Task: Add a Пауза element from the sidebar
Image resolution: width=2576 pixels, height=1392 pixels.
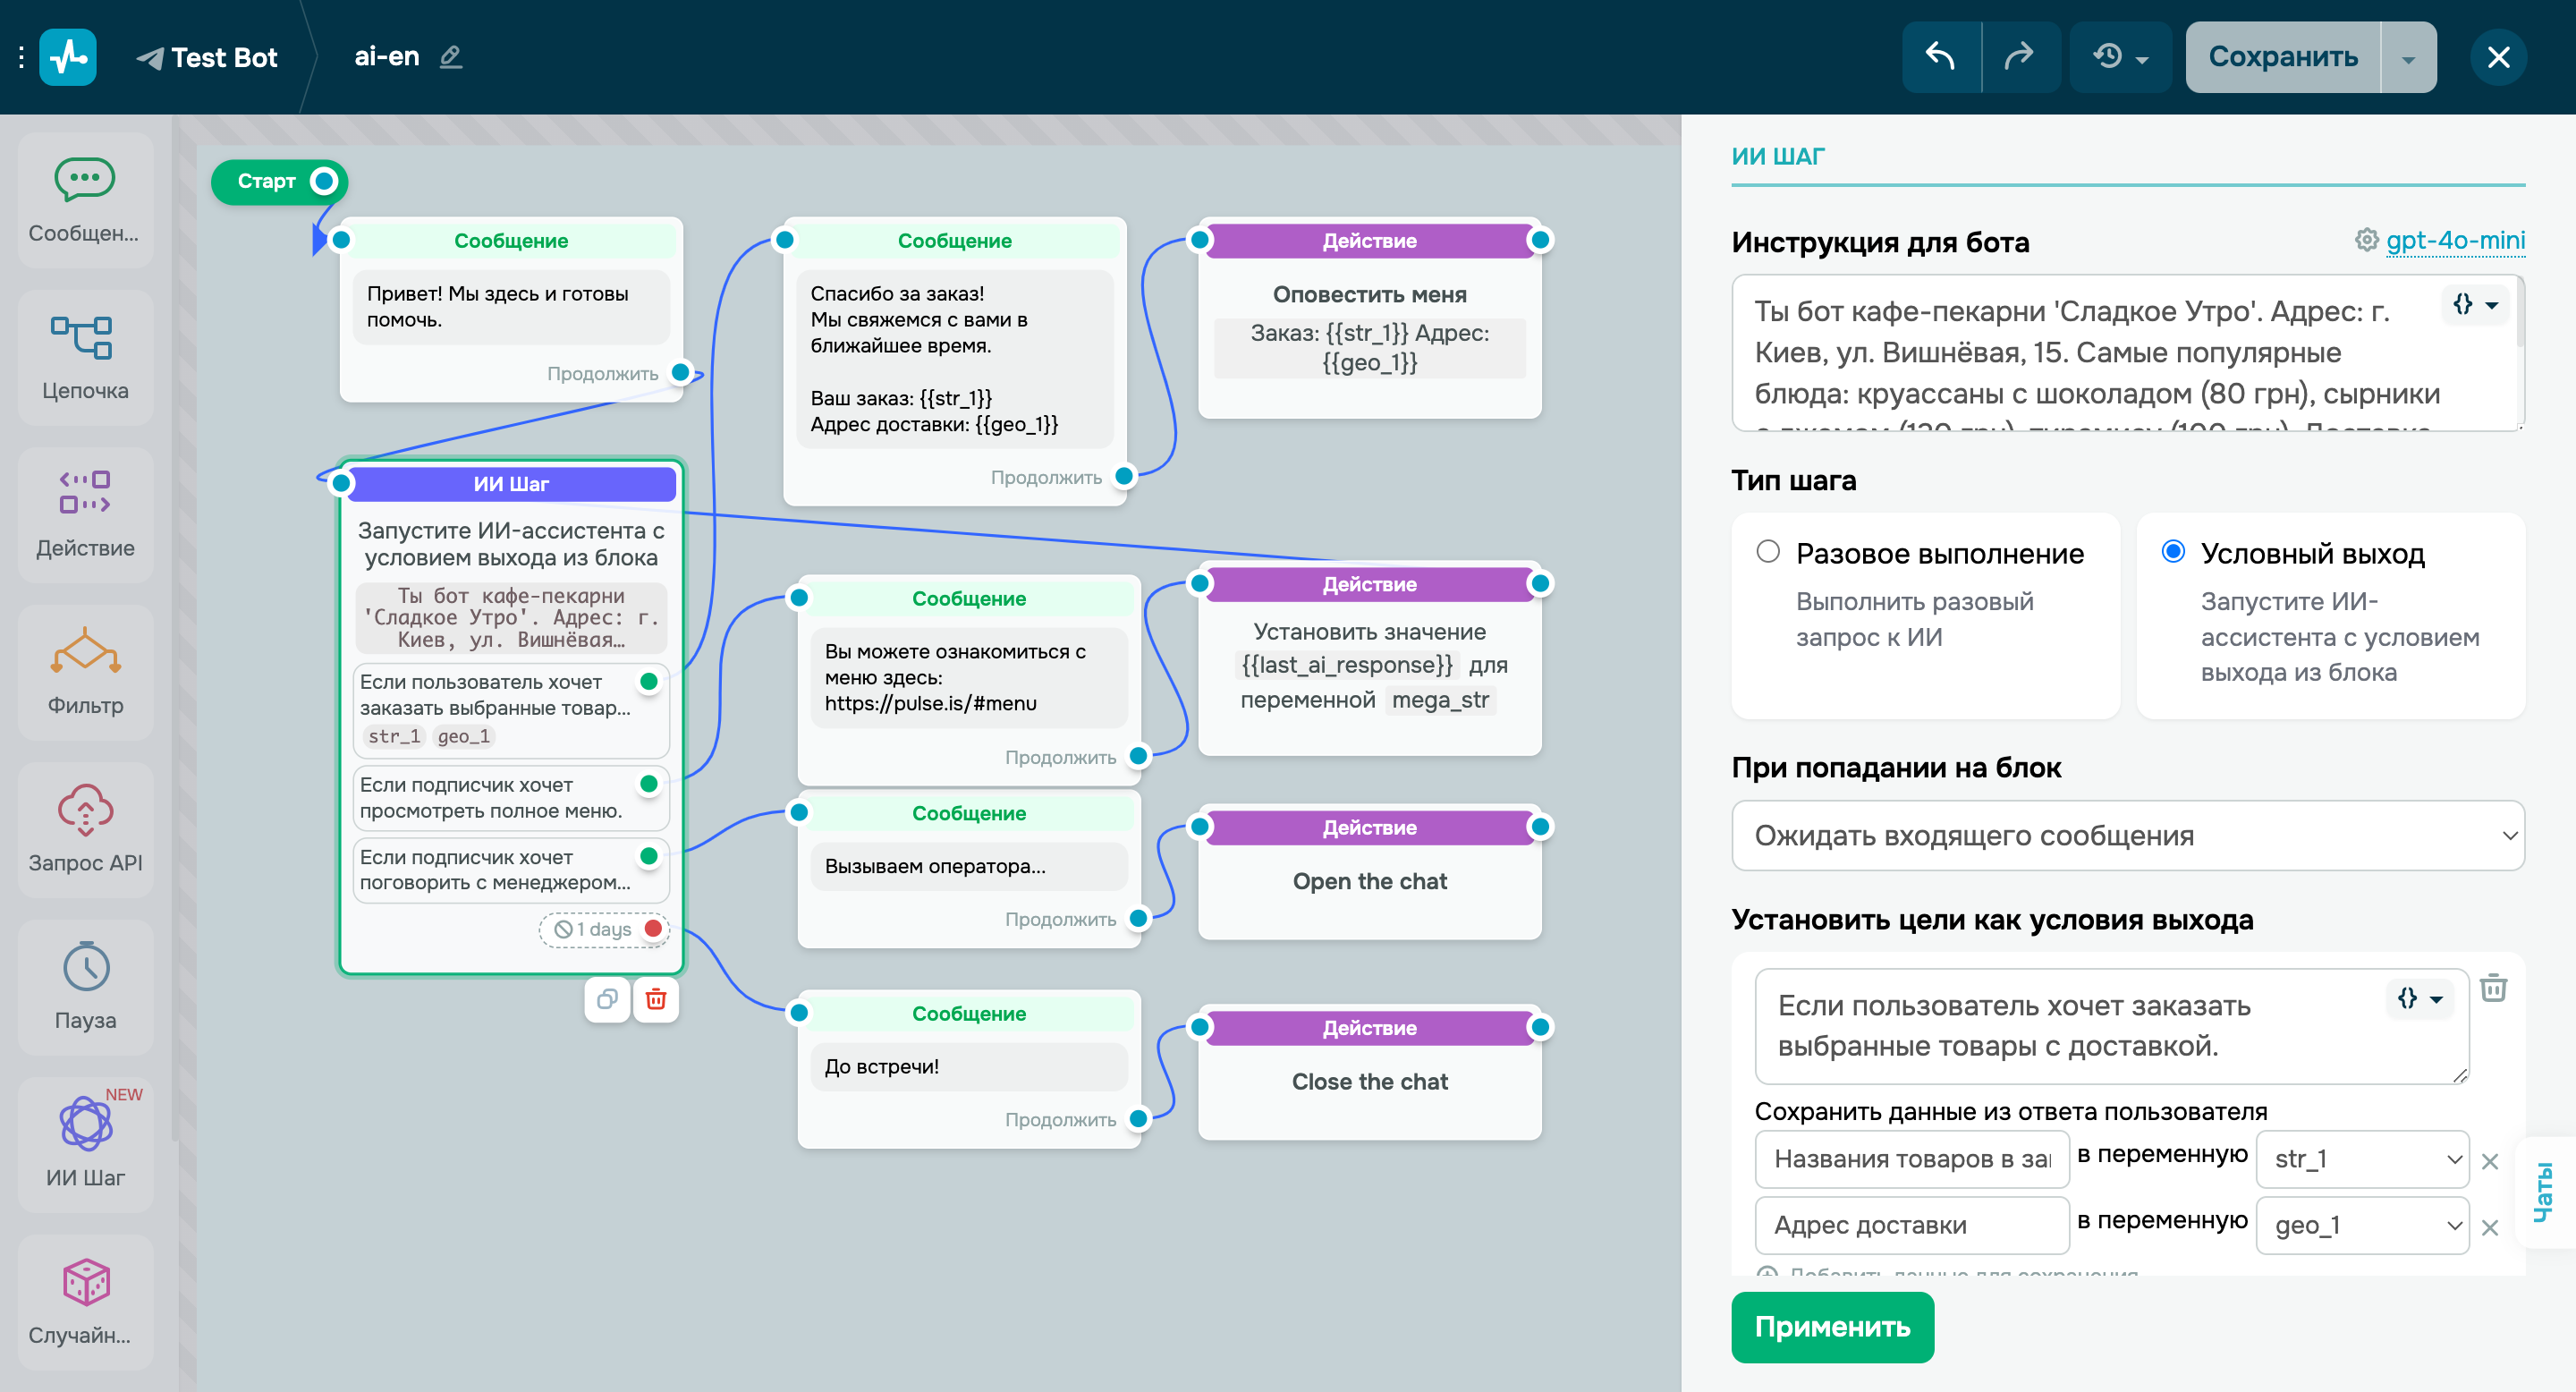Action: pyautogui.click(x=85, y=988)
